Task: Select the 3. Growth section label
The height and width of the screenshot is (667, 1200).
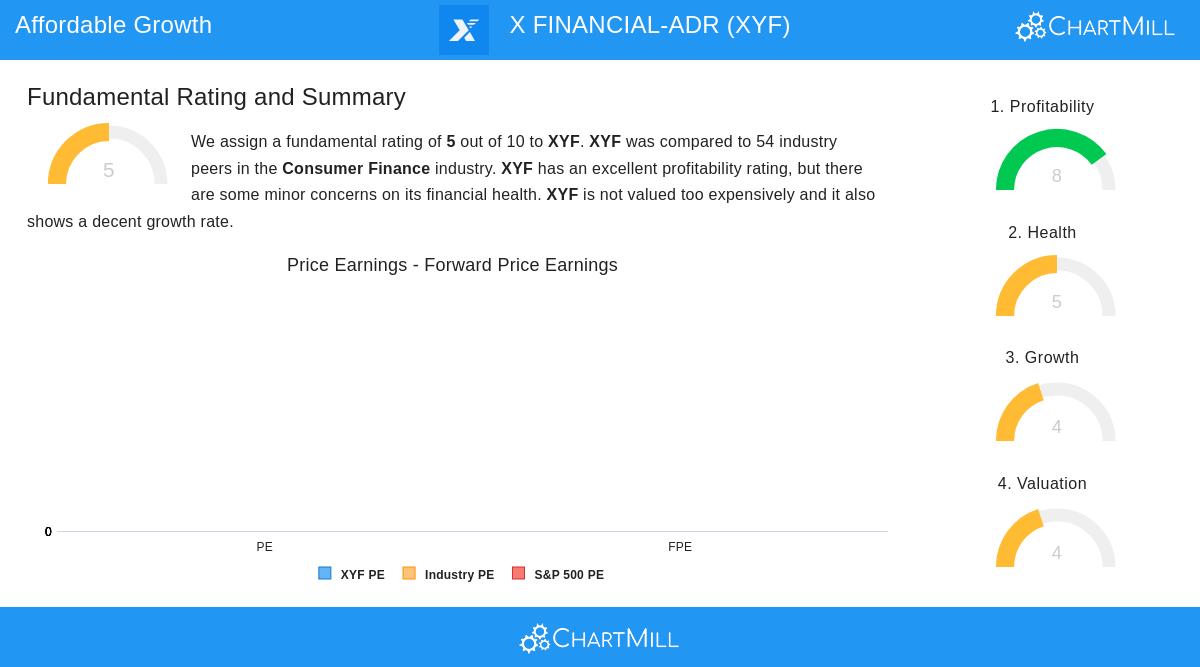Action: [1042, 358]
